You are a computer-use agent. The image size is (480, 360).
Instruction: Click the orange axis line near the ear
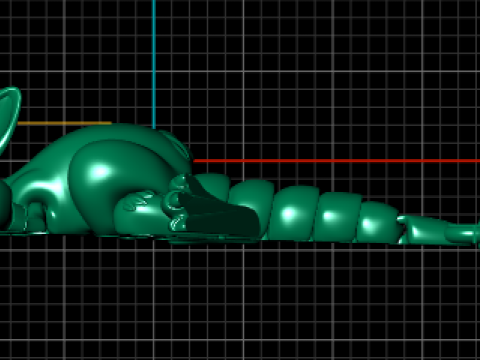[x=64, y=123]
